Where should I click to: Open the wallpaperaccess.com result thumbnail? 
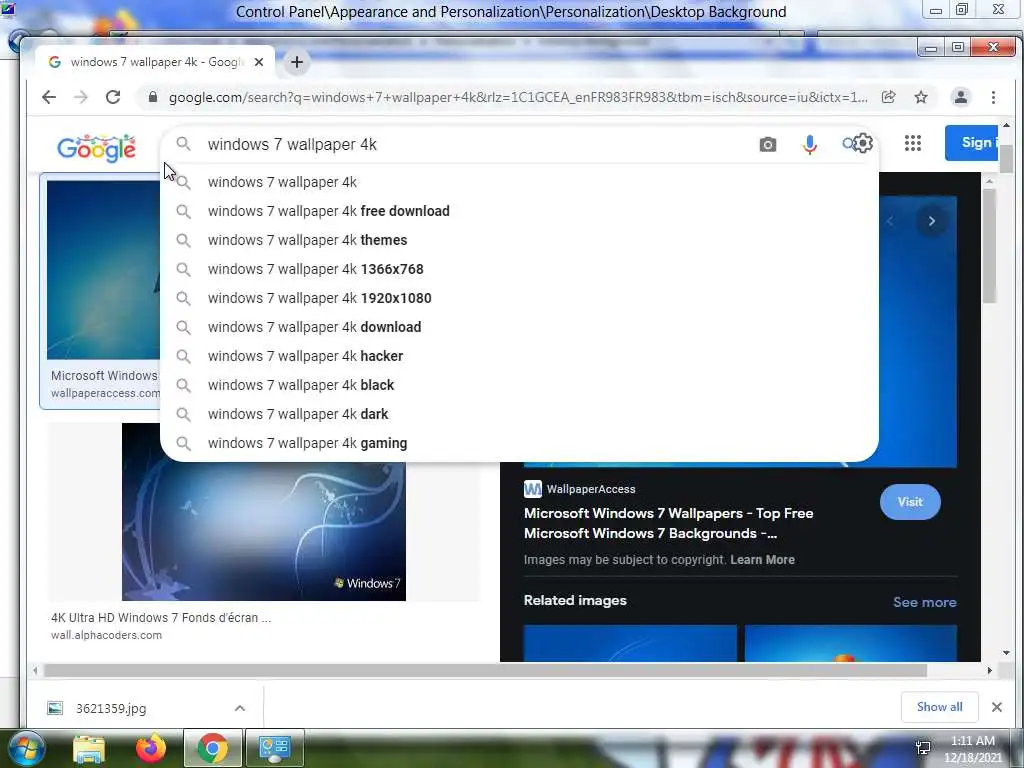click(x=103, y=270)
